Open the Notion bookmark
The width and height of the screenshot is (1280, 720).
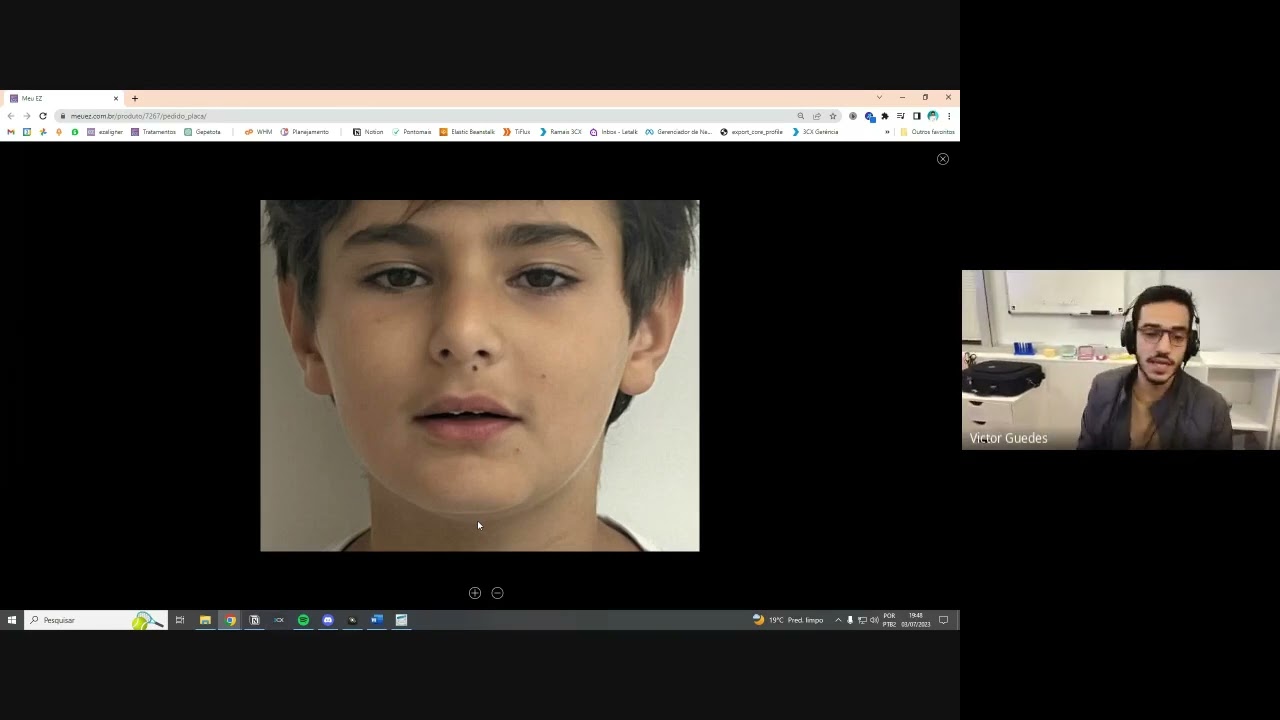(x=368, y=132)
